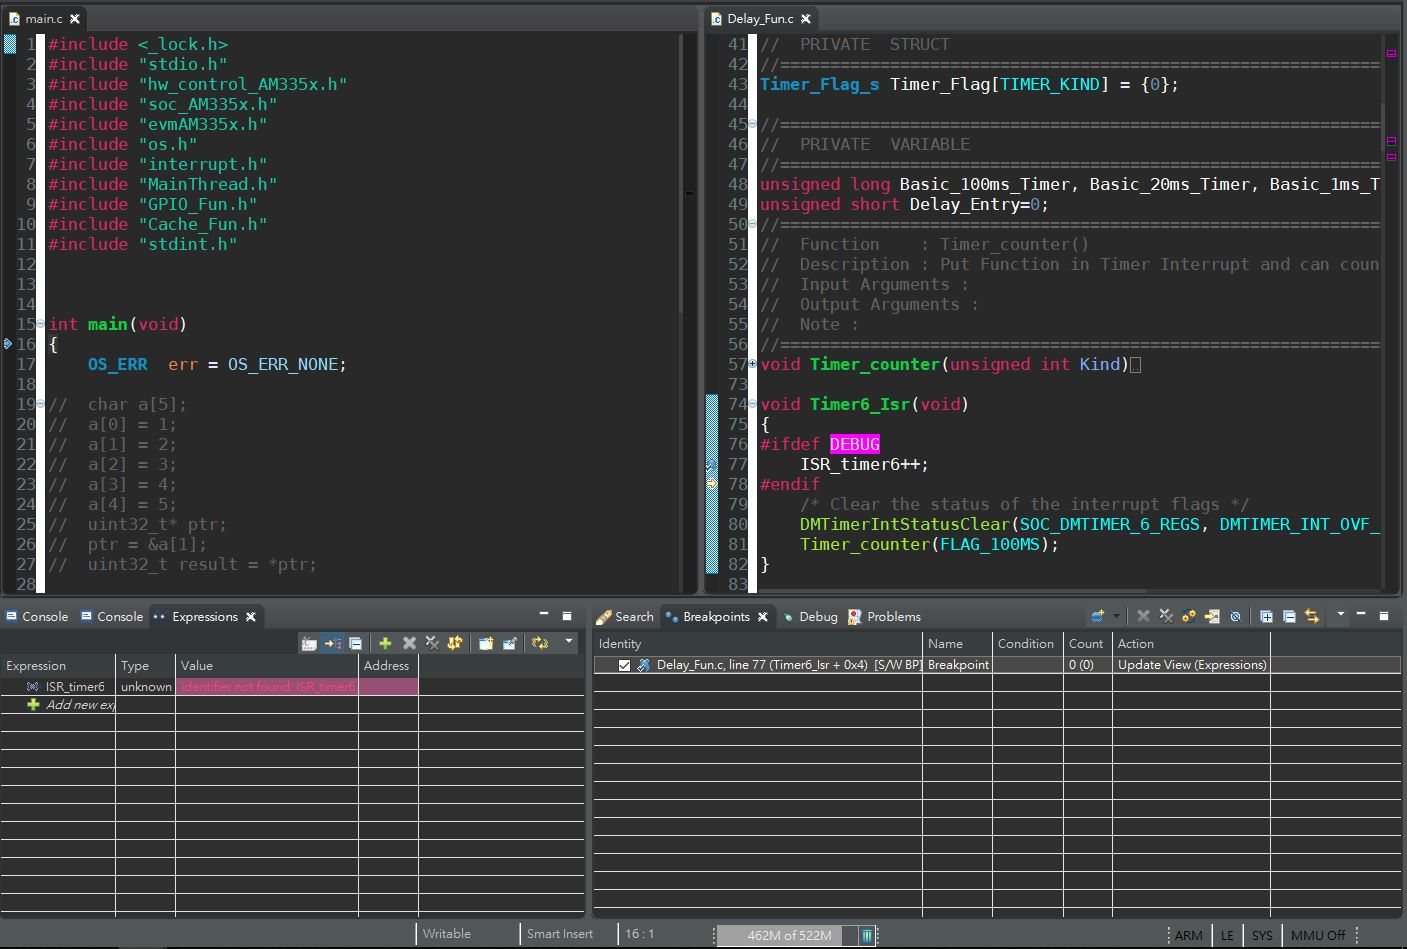Click Link with Debug view arrows icon
This screenshot has height=949, width=1407.
click(1312, 616)
